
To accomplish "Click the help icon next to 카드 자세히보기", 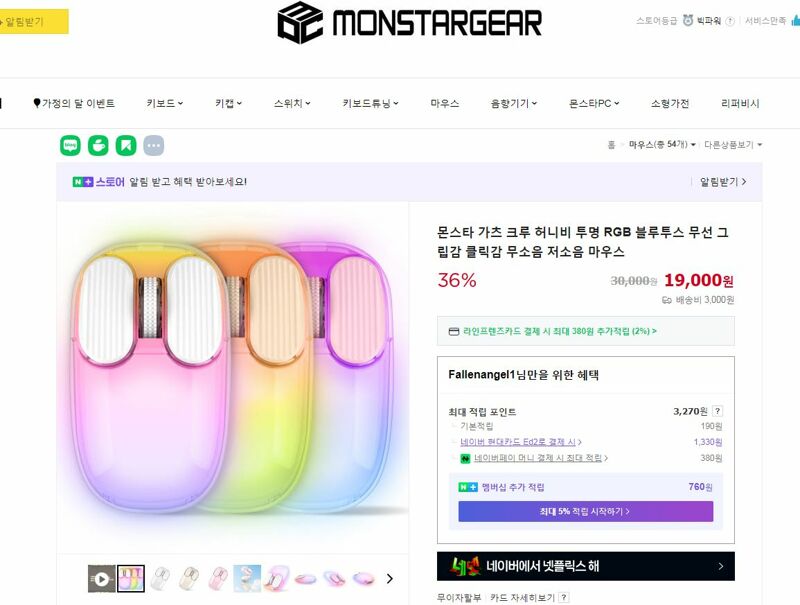I will coord(564,597).
